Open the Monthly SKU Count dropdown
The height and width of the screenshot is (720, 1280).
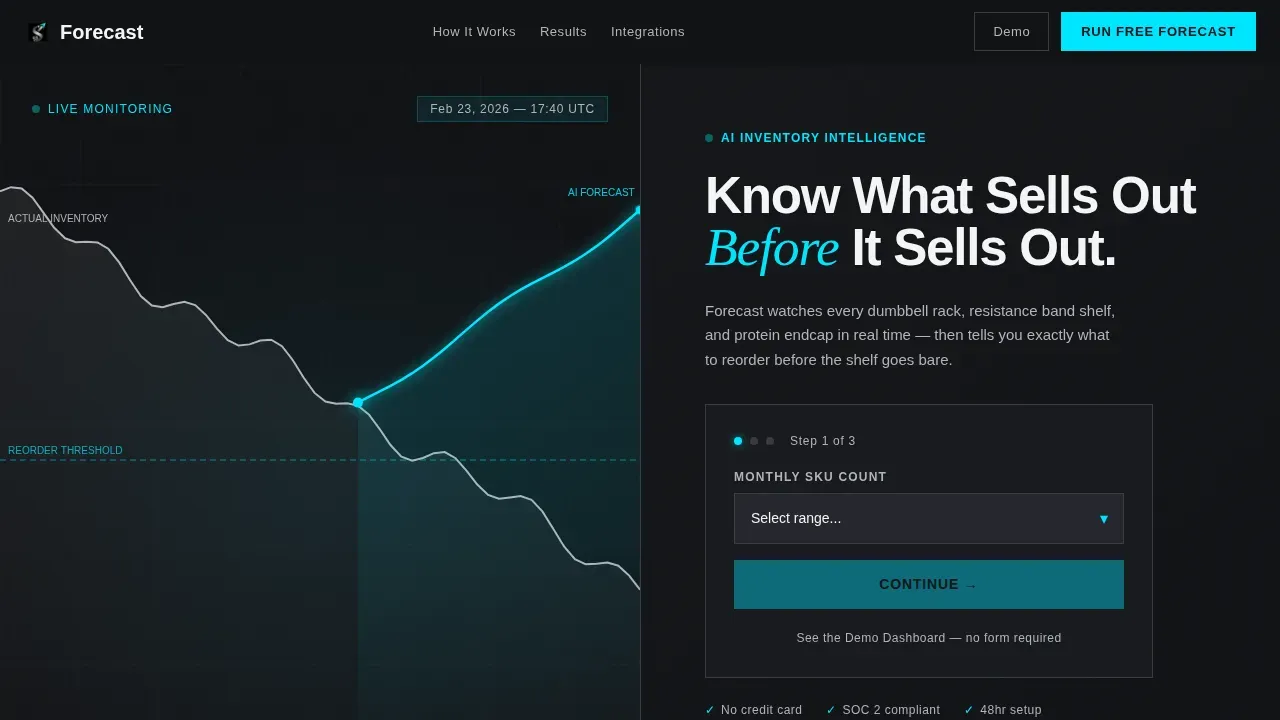pos(929,518)
